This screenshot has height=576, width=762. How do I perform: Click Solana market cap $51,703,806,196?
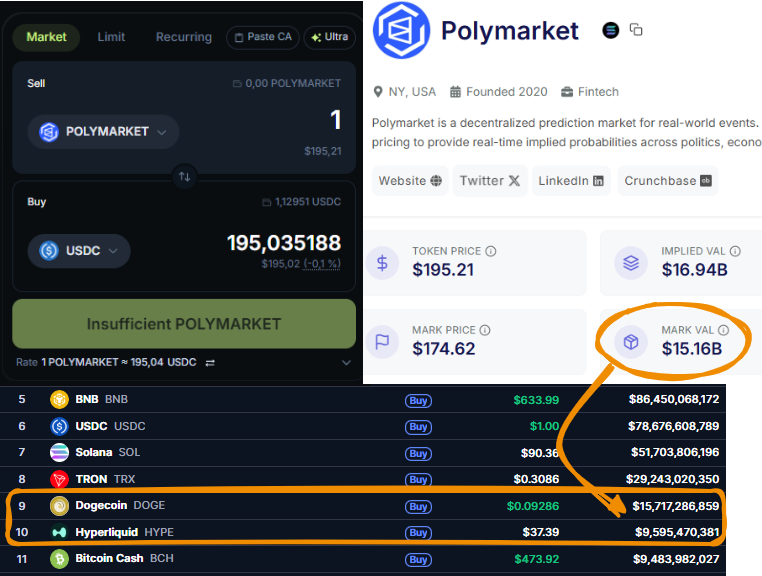tap(675, 453)
